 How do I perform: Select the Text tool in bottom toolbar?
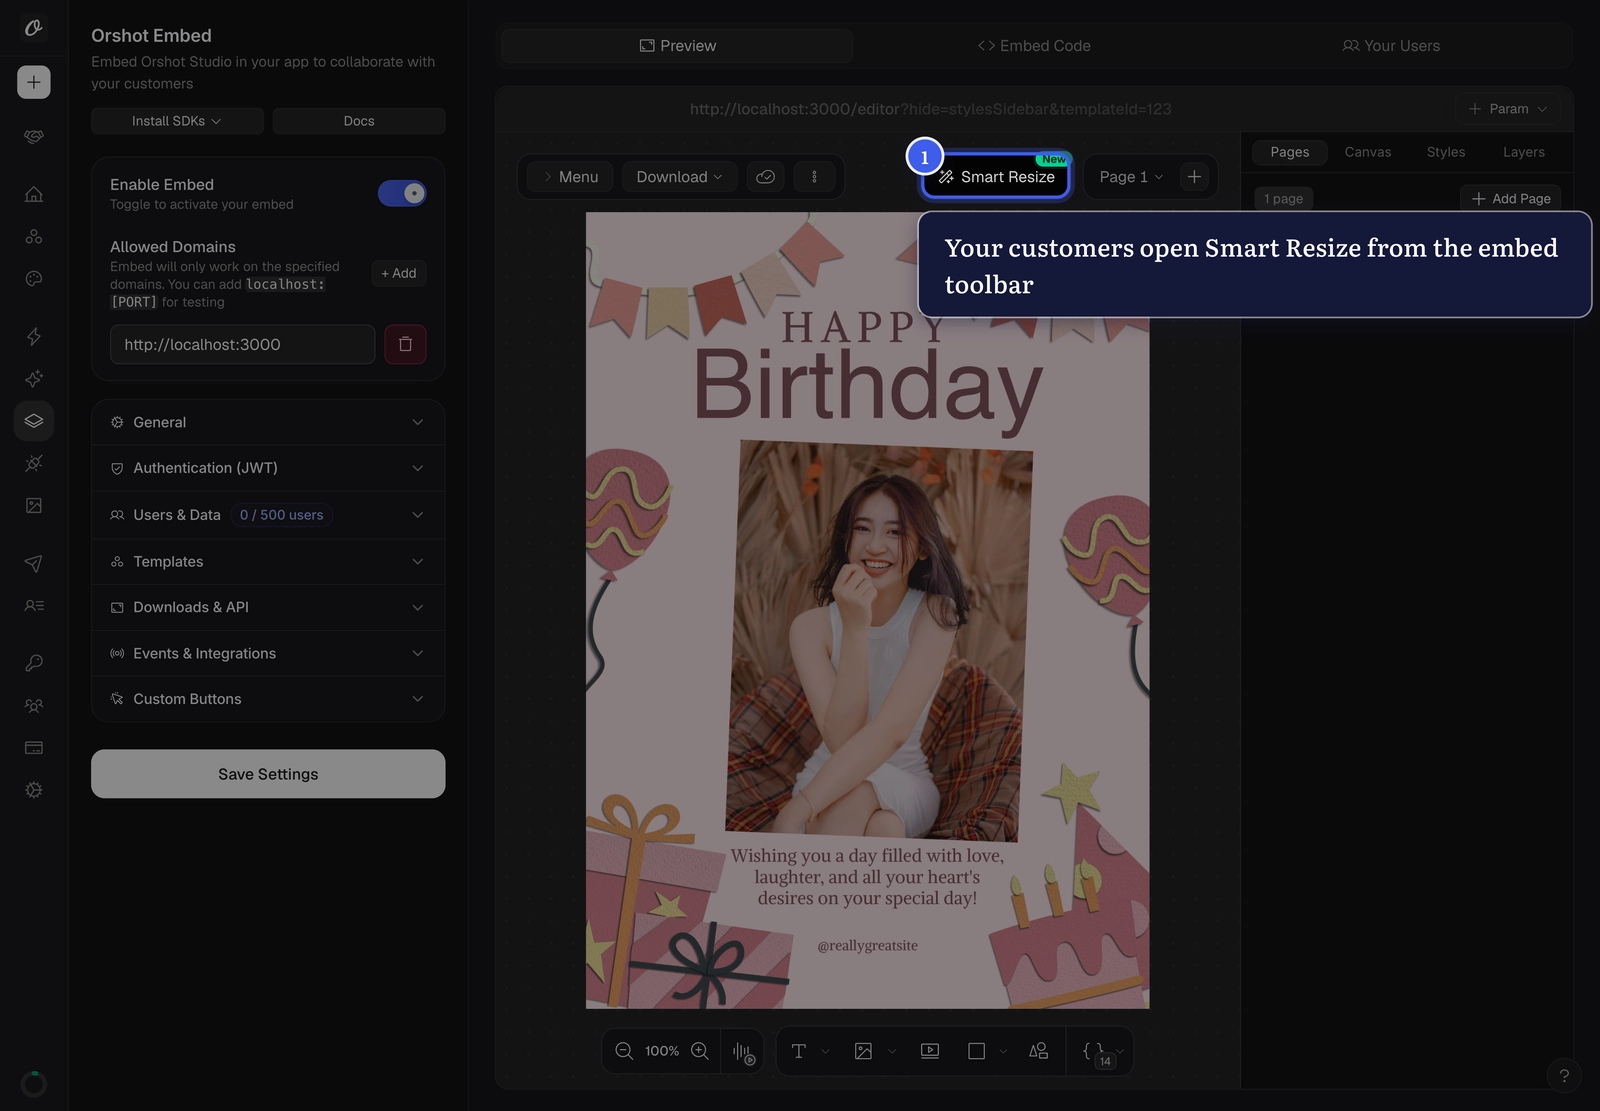799,1051
